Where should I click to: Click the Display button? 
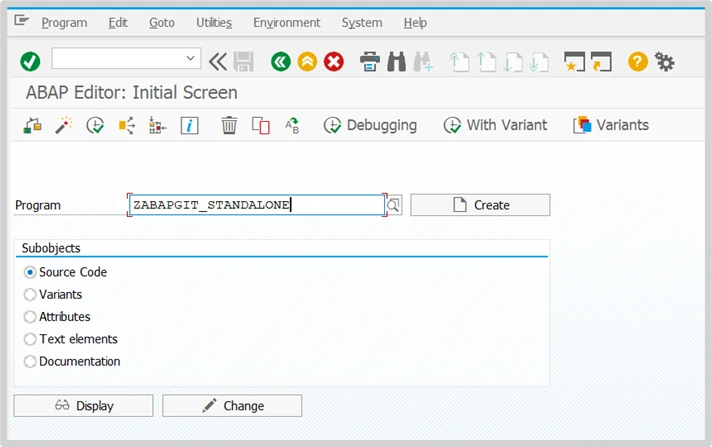coord(84,406)
